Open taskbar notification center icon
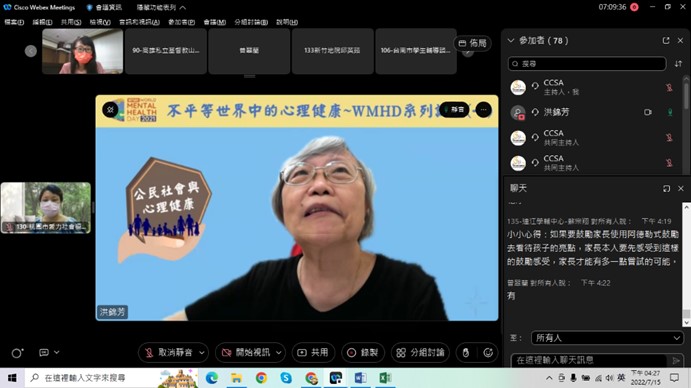 tap(674, 378)
